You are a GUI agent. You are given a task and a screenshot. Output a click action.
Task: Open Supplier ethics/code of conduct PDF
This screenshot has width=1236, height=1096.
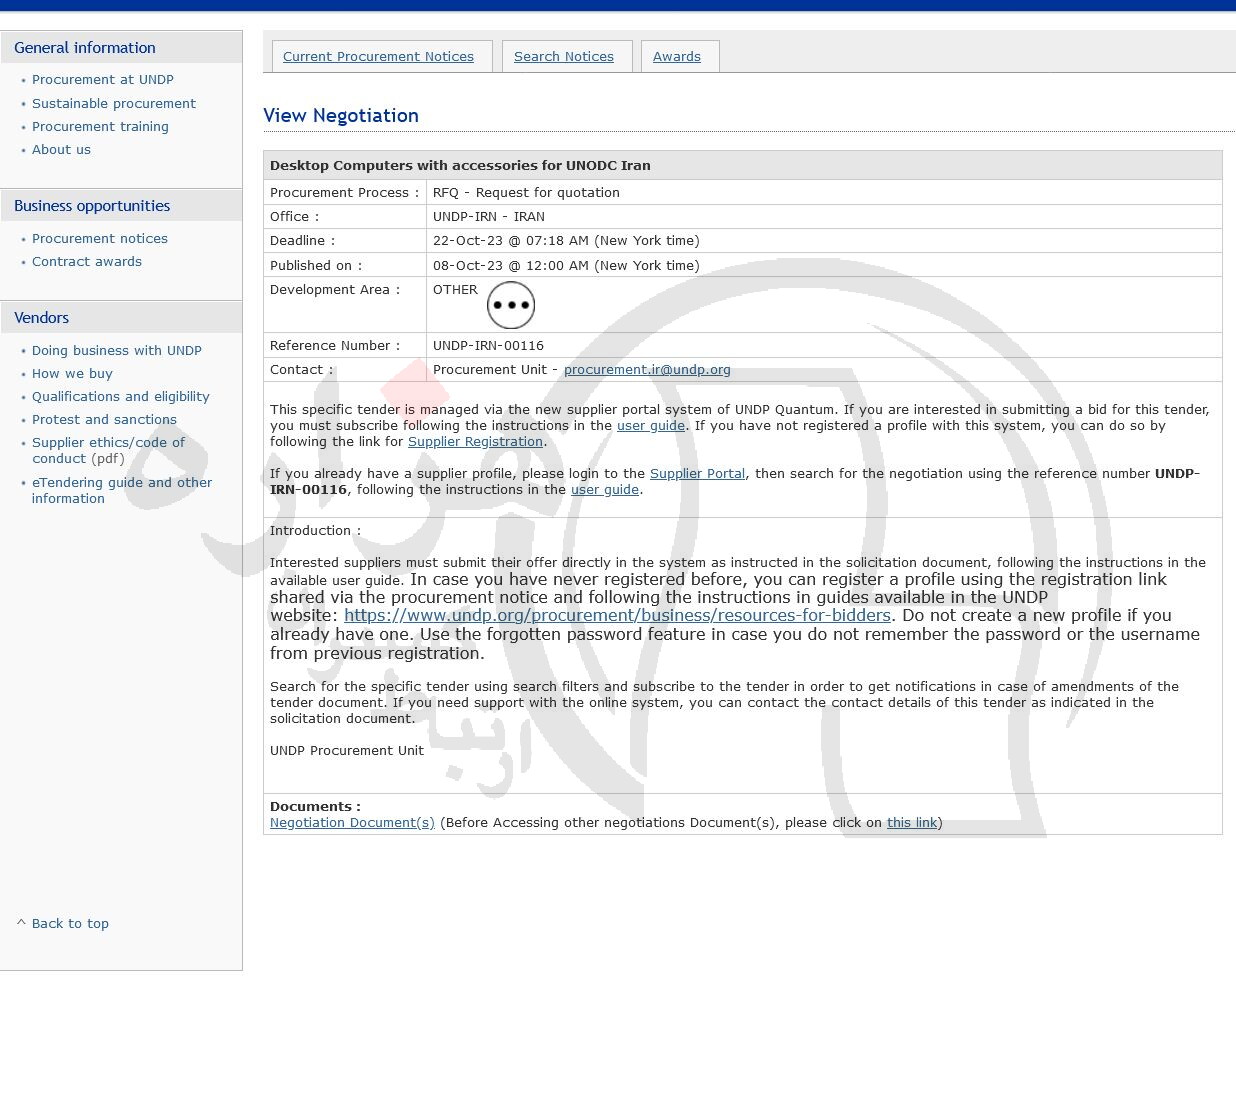pos(108,443)
